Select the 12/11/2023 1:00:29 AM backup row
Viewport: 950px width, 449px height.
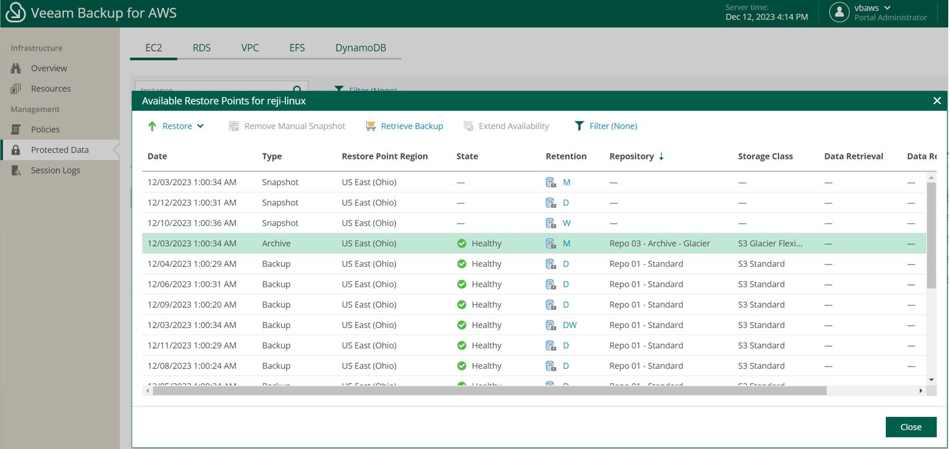[x=534, y=345]
